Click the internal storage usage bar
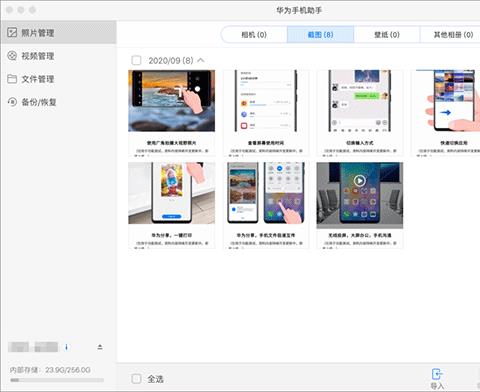The height and width of the screenshot is (392, 480). coord(57,380)
